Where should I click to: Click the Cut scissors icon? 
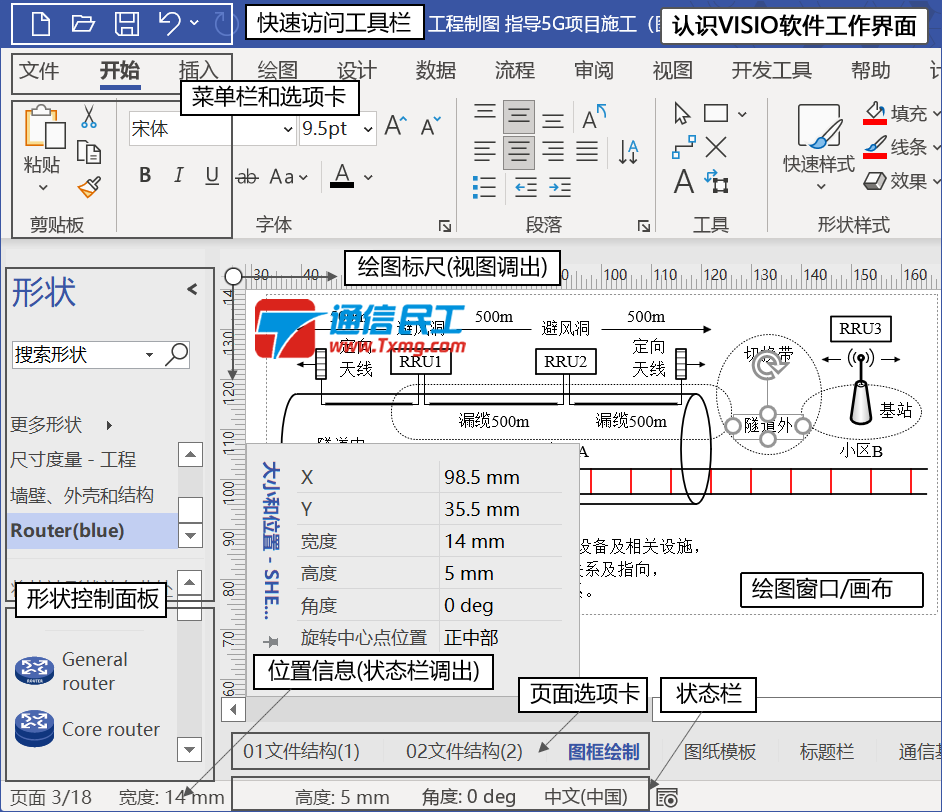coord(89,117)
